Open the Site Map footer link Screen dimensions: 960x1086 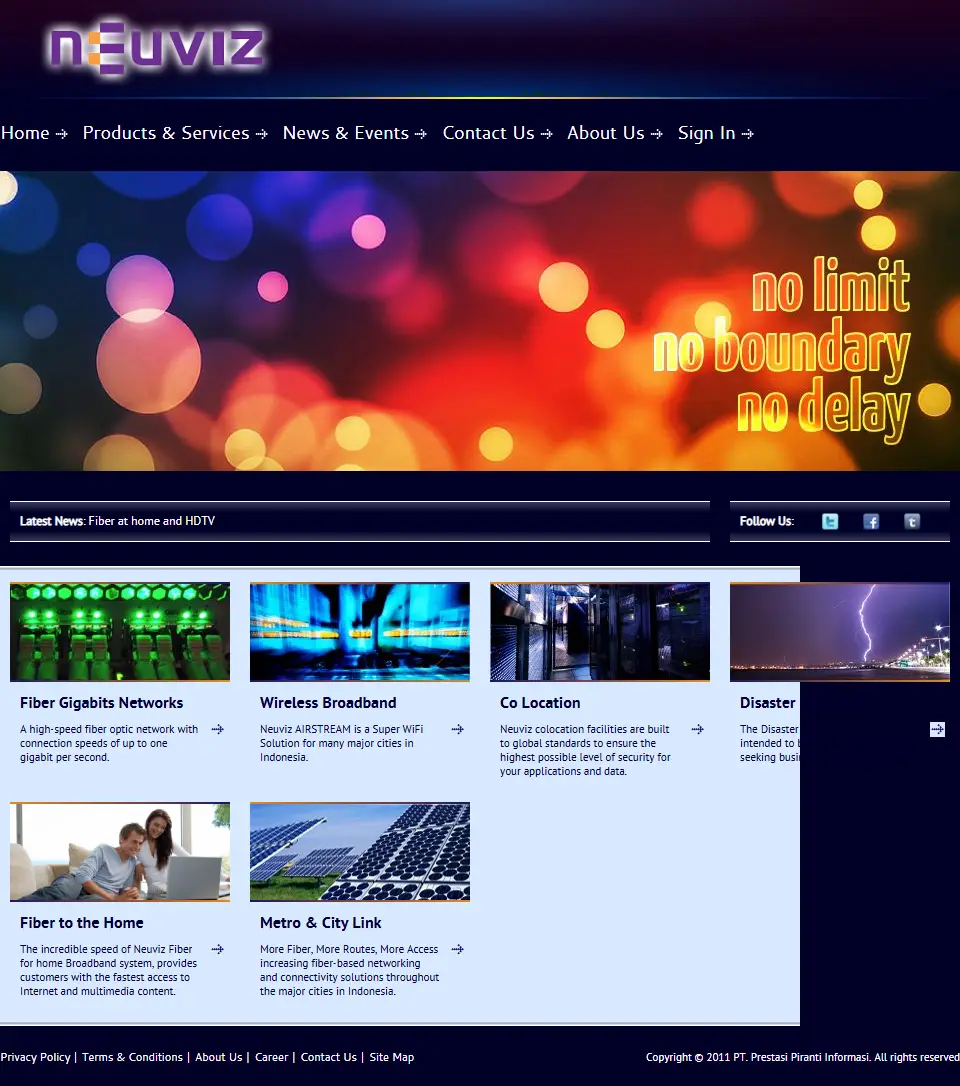(x=391, y=1057)
